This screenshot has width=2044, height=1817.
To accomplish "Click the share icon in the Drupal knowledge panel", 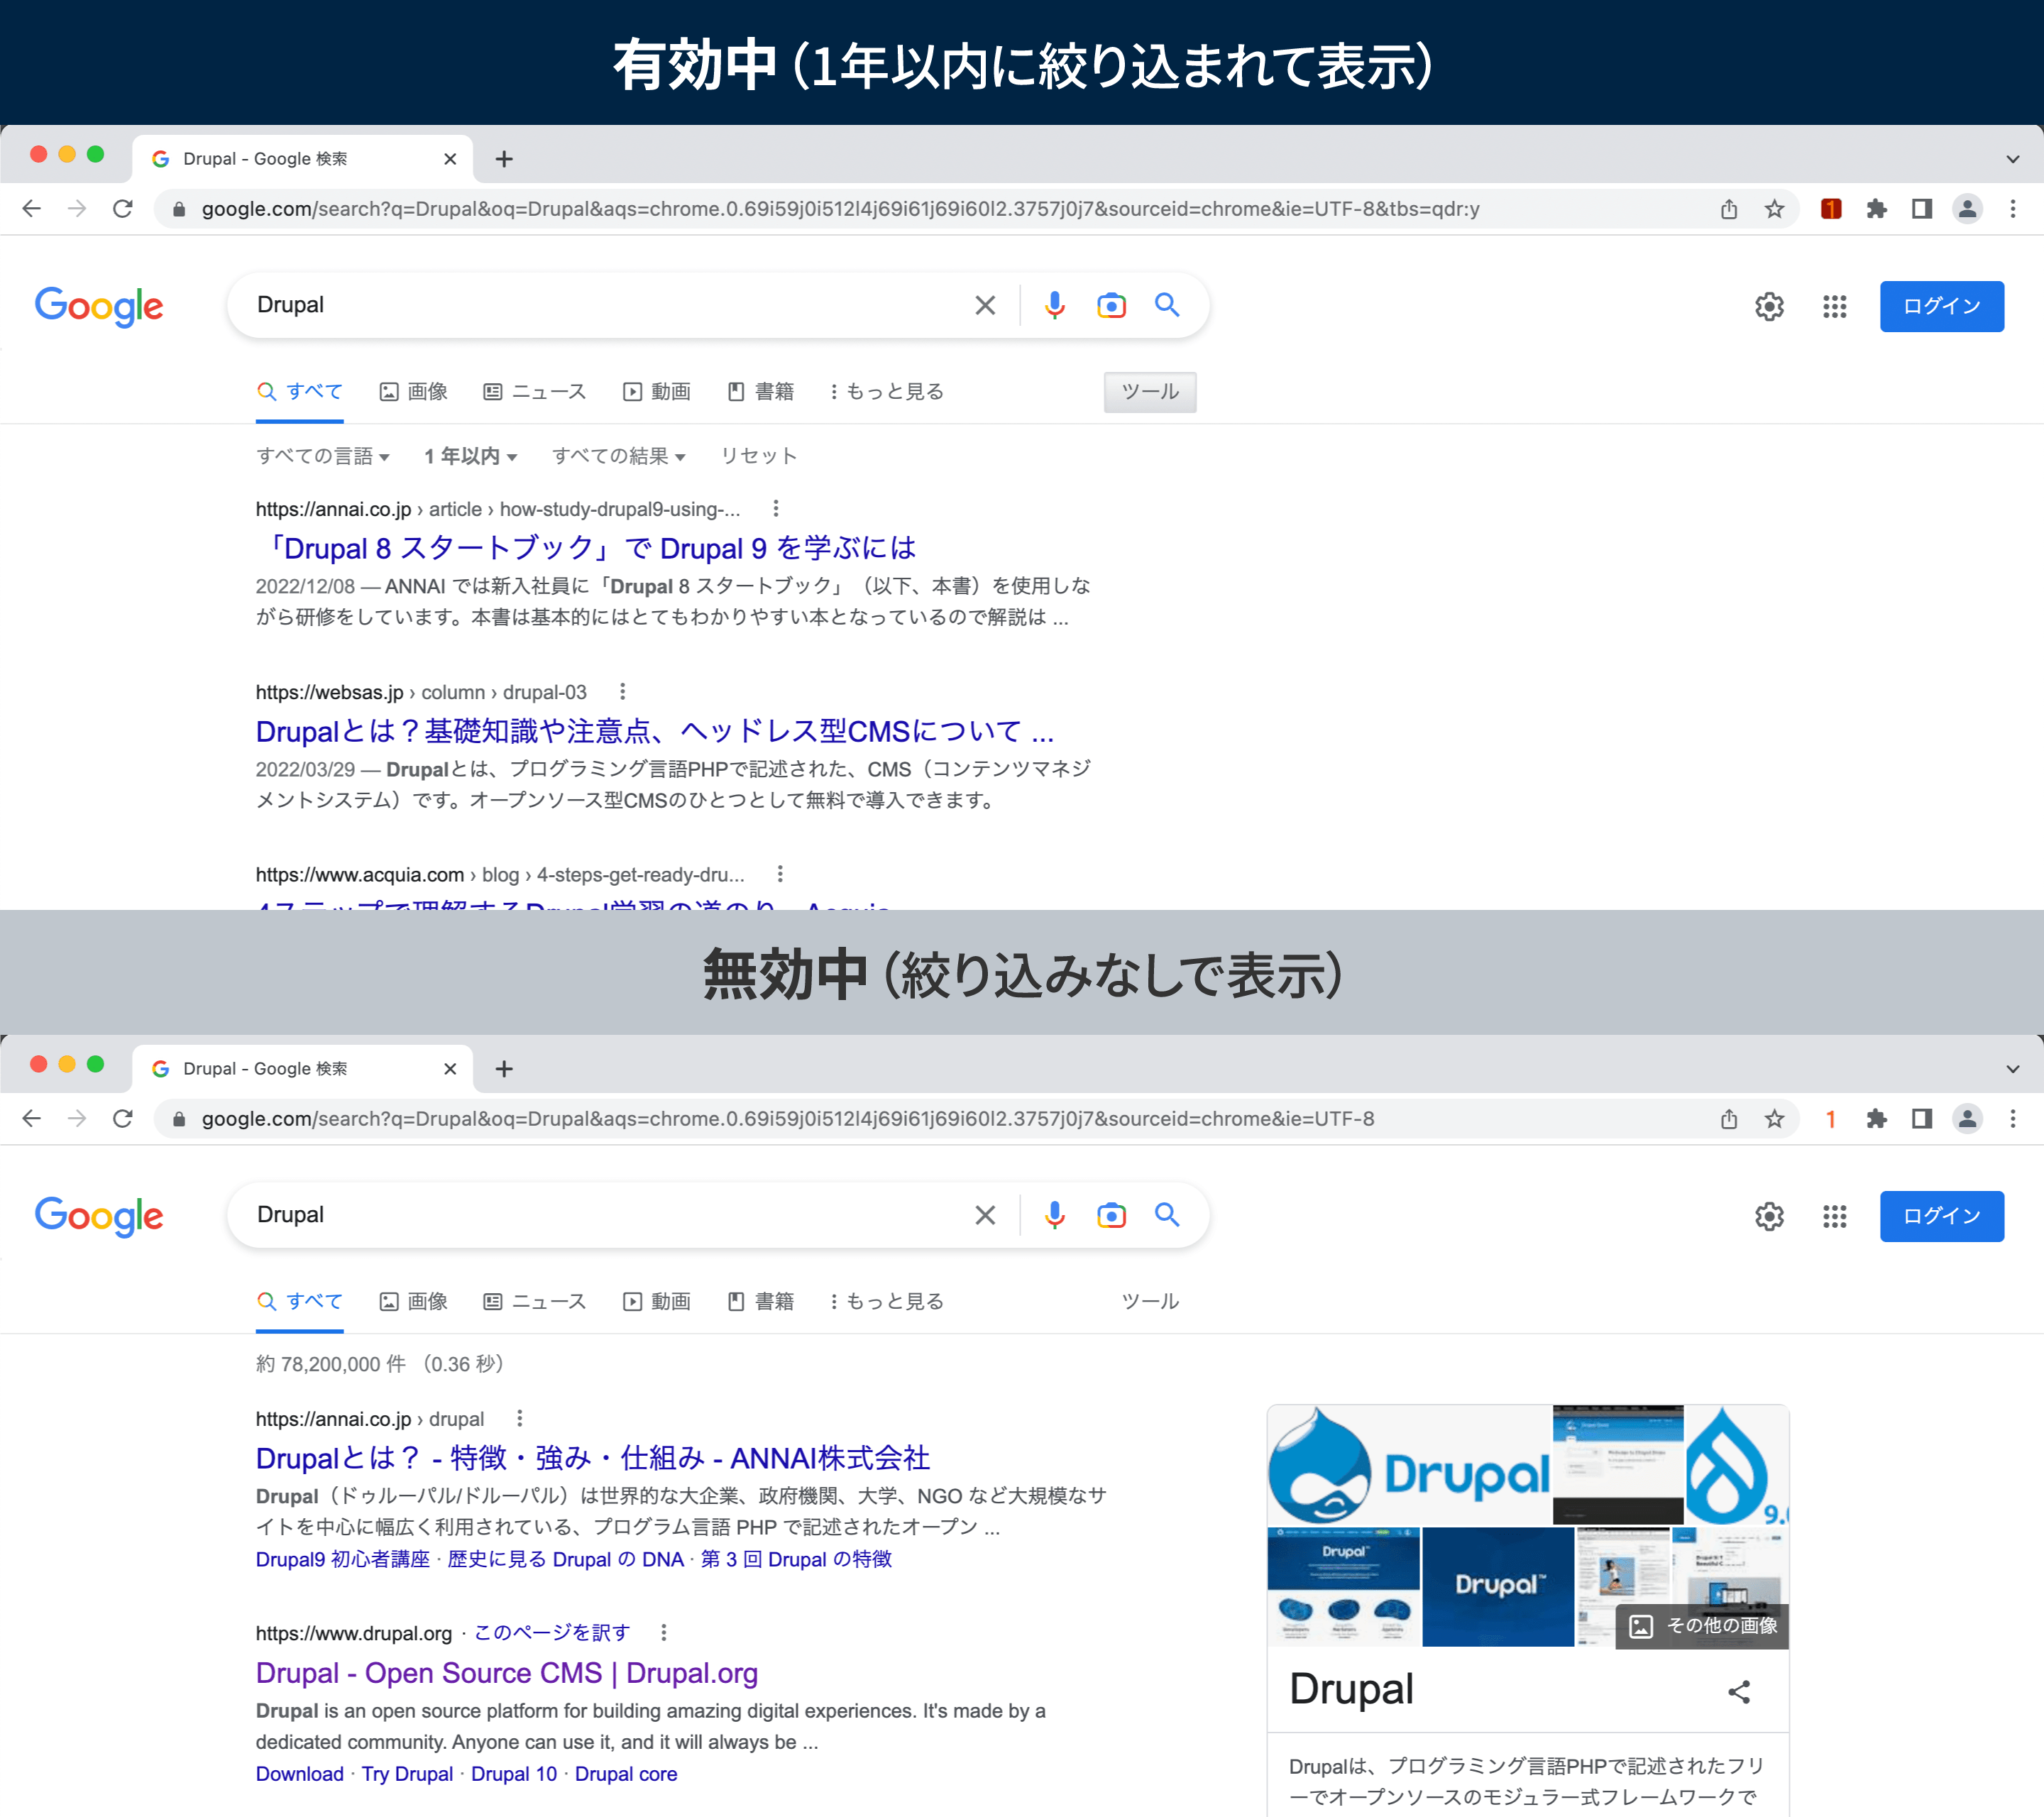I will pyautogui.click(x=1739, y=1692).
